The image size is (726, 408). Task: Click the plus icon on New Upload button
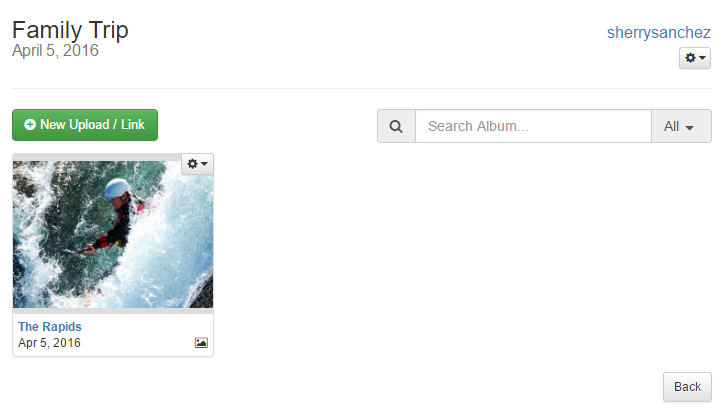pos(30,125)
